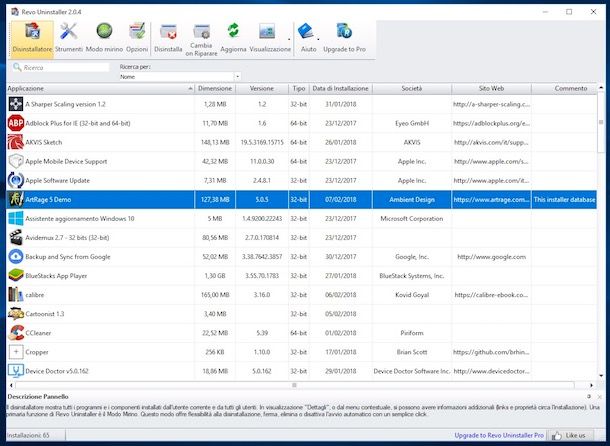
Task: Click the Like us thumbs-up button
Action: (x=571, y=435)
